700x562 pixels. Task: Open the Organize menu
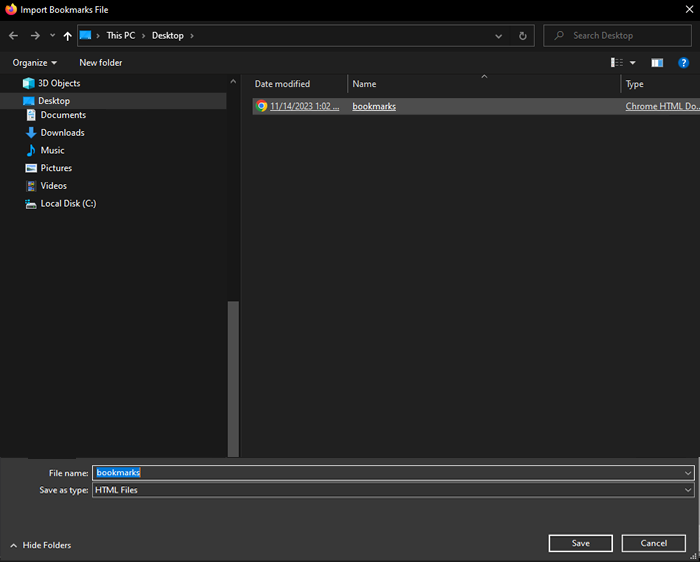click(34, 62)
